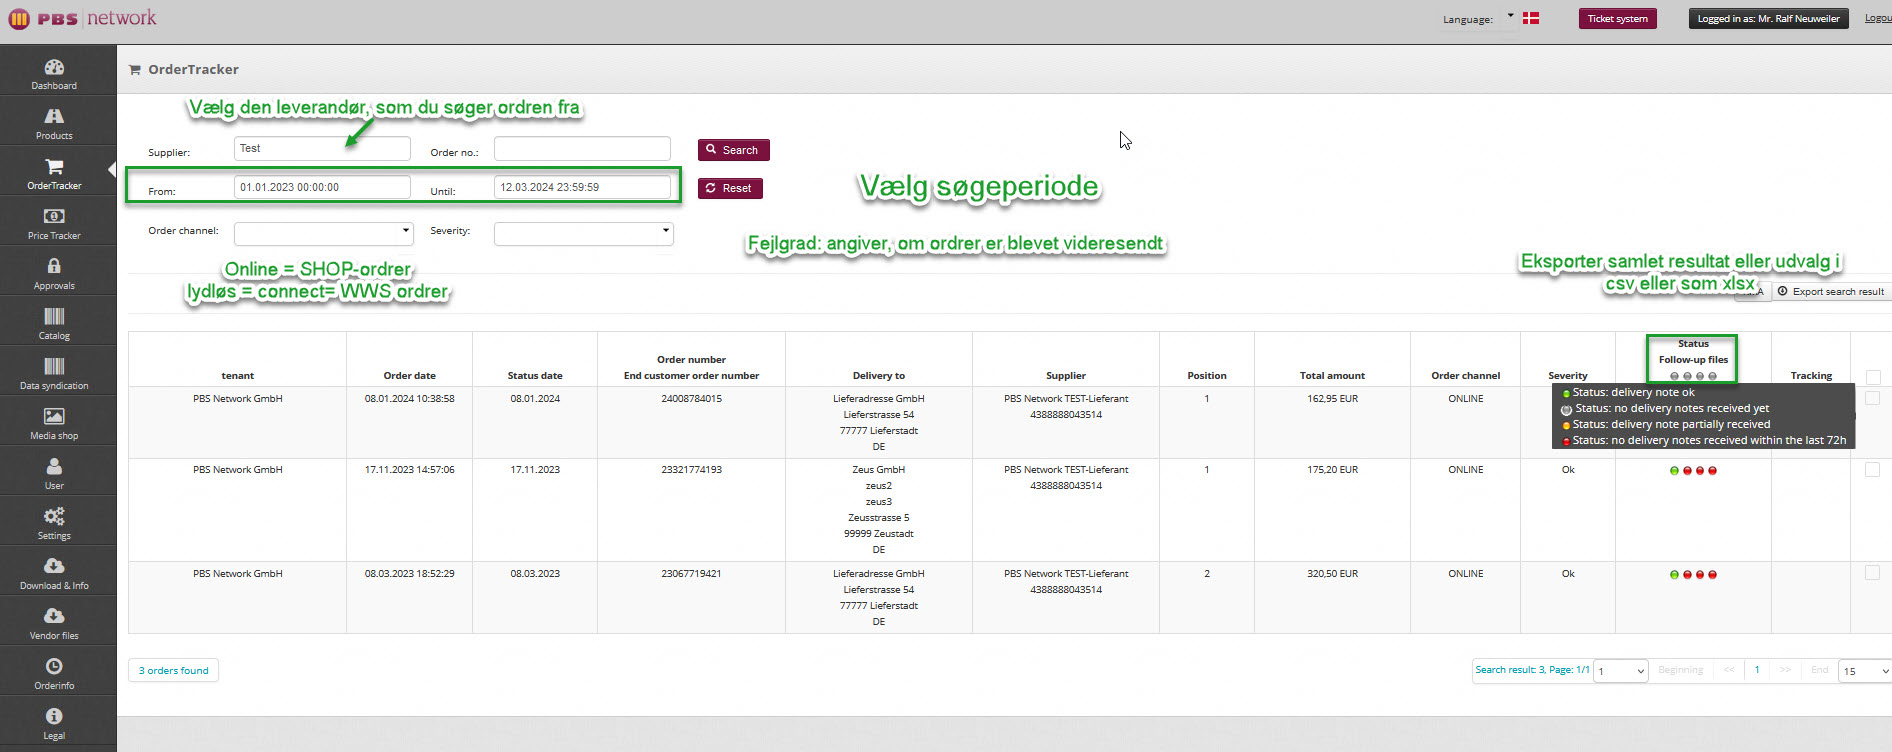The image size is (1892, 752).
Task: Open the page number dropdown
Action: click(x=1621, y=671)
